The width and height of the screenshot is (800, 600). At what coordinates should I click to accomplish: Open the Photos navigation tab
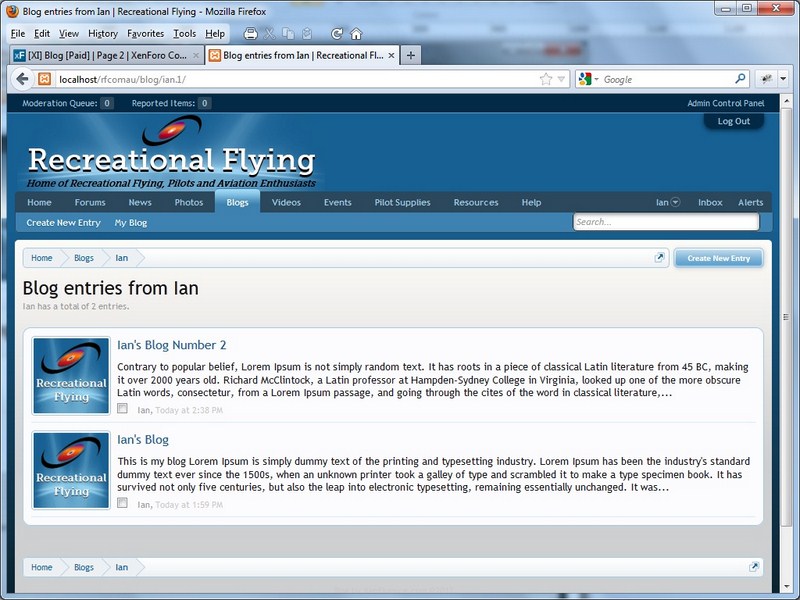coord(189,203)
